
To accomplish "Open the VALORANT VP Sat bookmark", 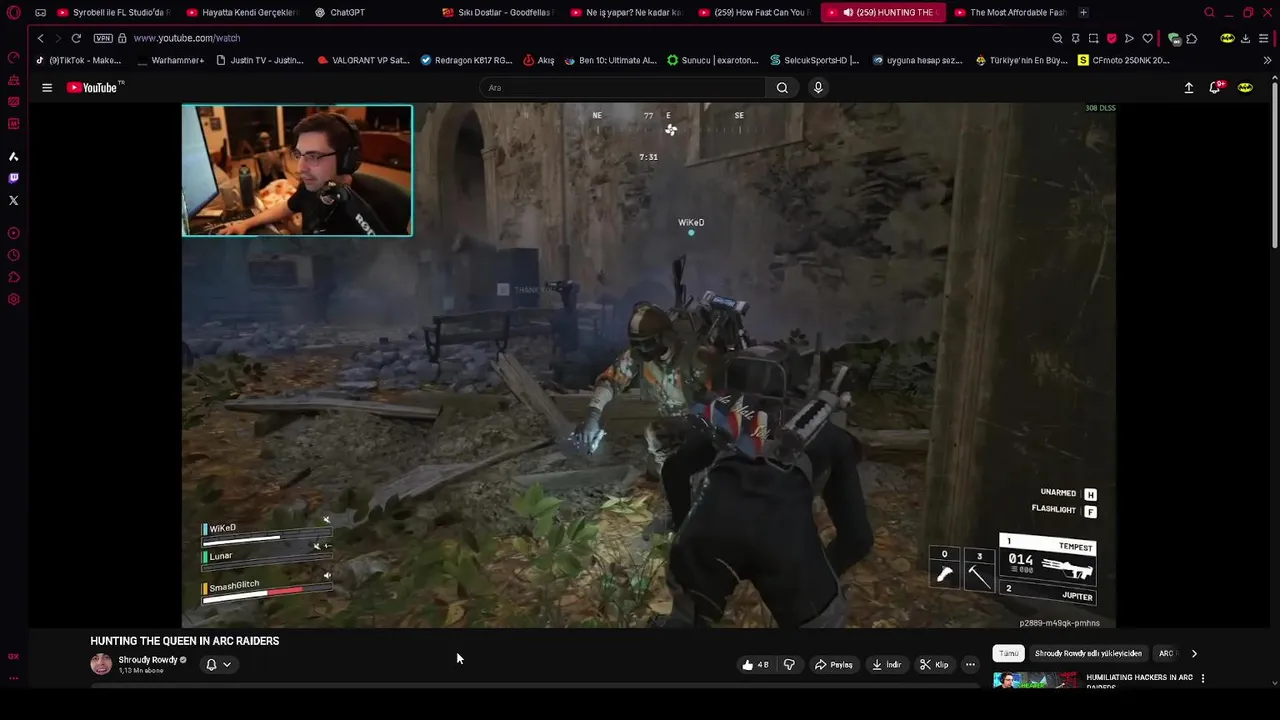I will [x=363, y=60].
